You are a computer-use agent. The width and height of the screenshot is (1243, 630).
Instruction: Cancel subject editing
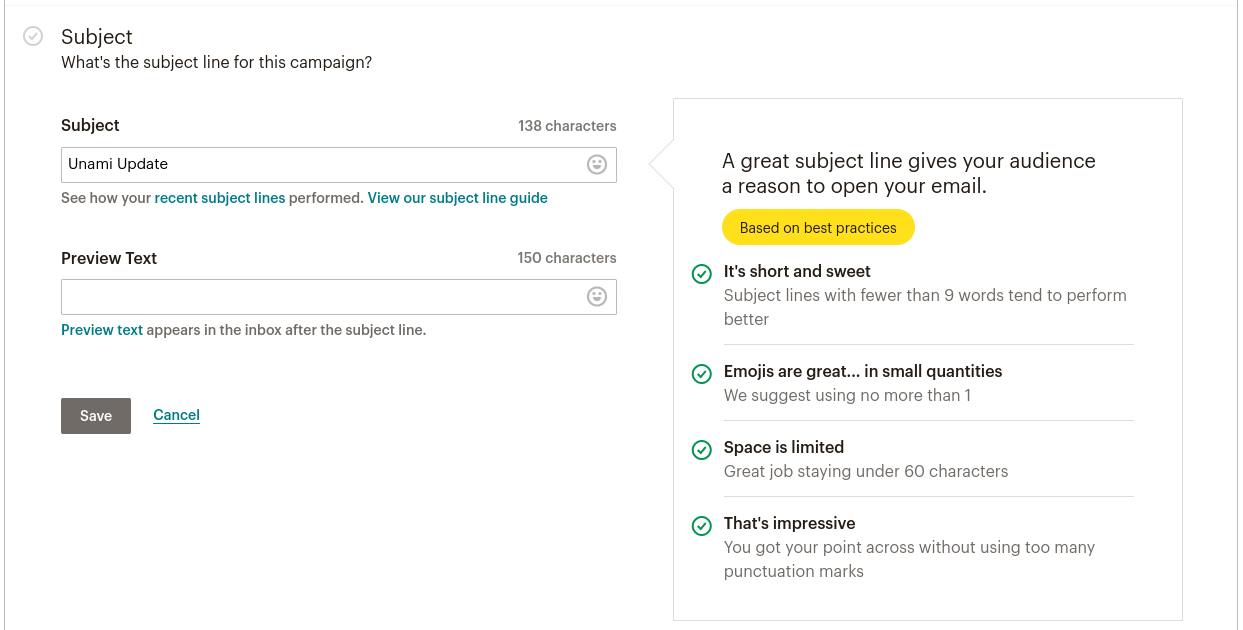pos(176,415)
